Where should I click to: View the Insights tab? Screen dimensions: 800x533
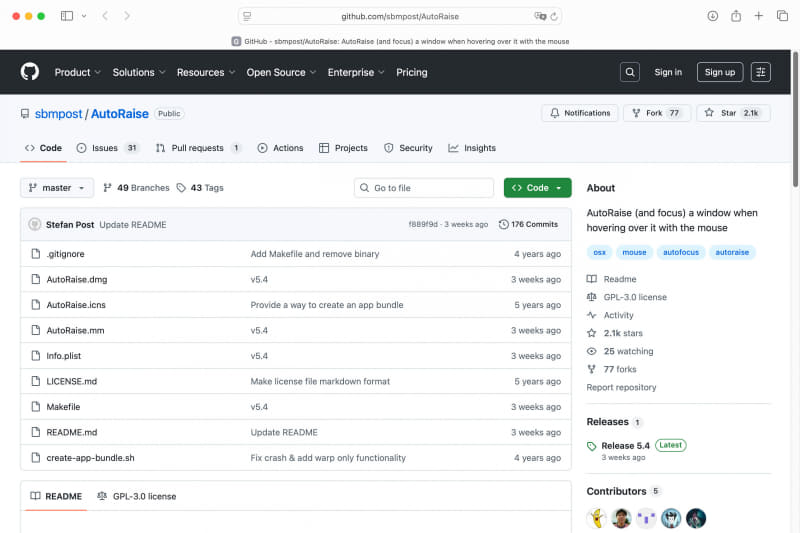pos(472,148)
